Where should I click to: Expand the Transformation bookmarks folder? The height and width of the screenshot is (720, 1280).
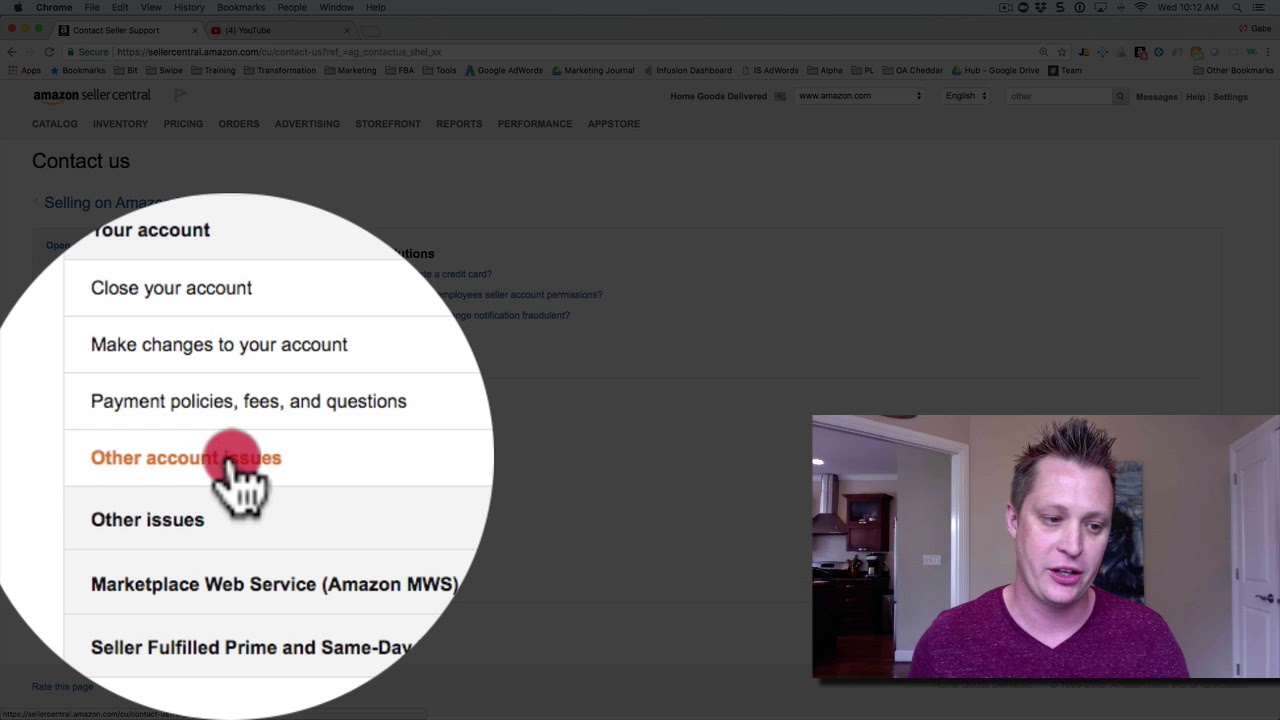point(280,71)
